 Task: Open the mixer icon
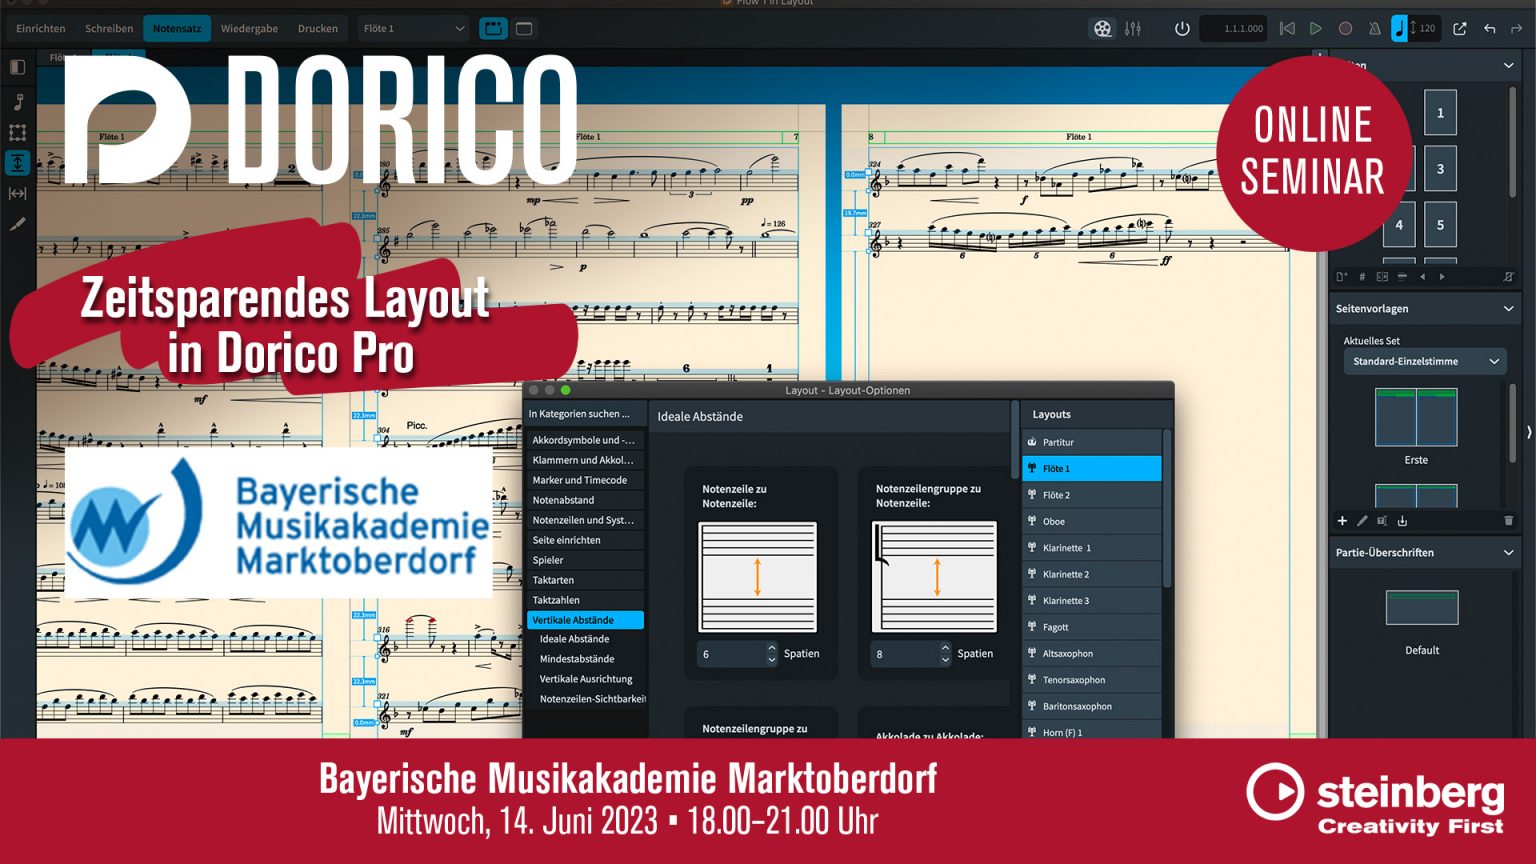pos(1133,28)
